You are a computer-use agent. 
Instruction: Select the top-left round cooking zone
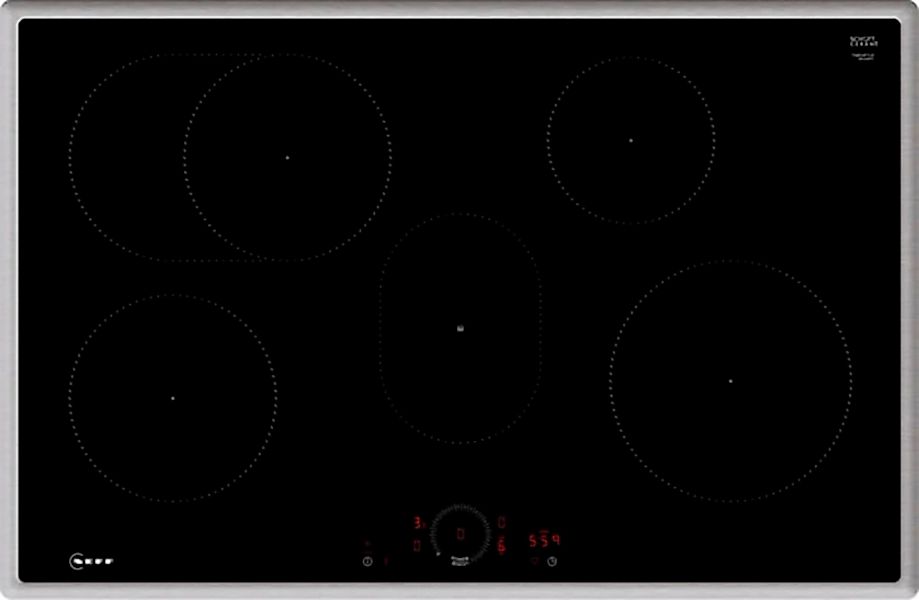click(x=287, y=157)
